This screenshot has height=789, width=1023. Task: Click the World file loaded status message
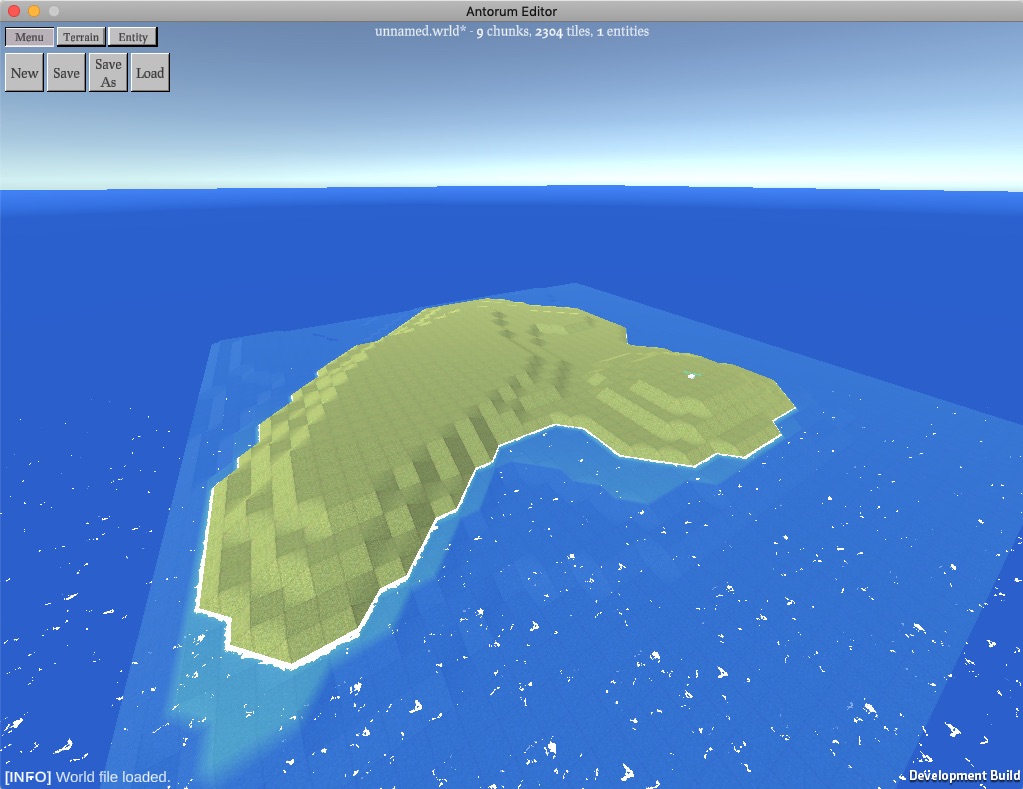pos(87,777)
